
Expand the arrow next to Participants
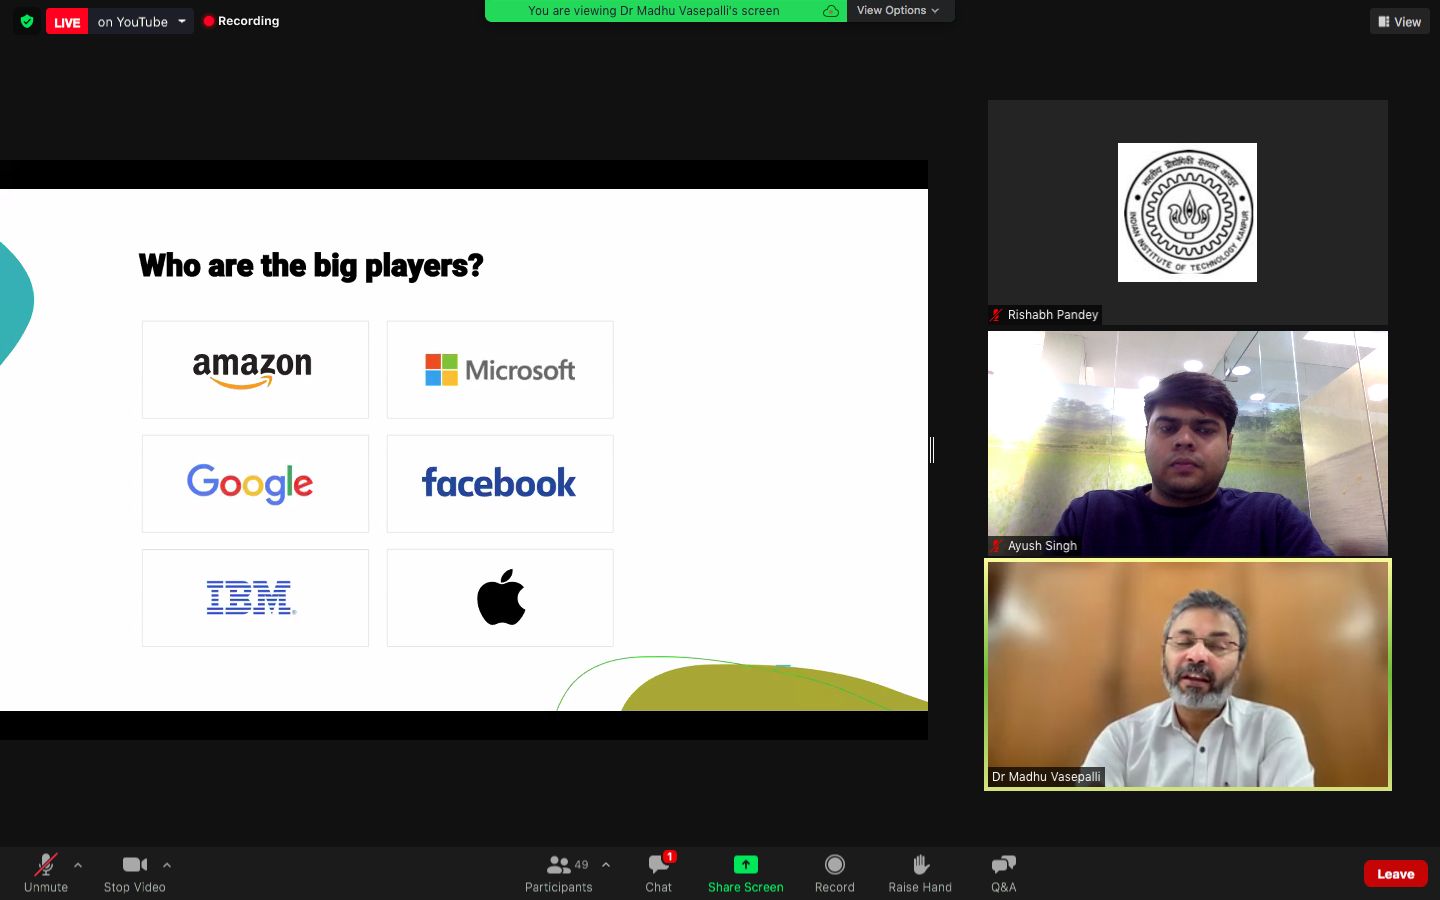point(606,865)
